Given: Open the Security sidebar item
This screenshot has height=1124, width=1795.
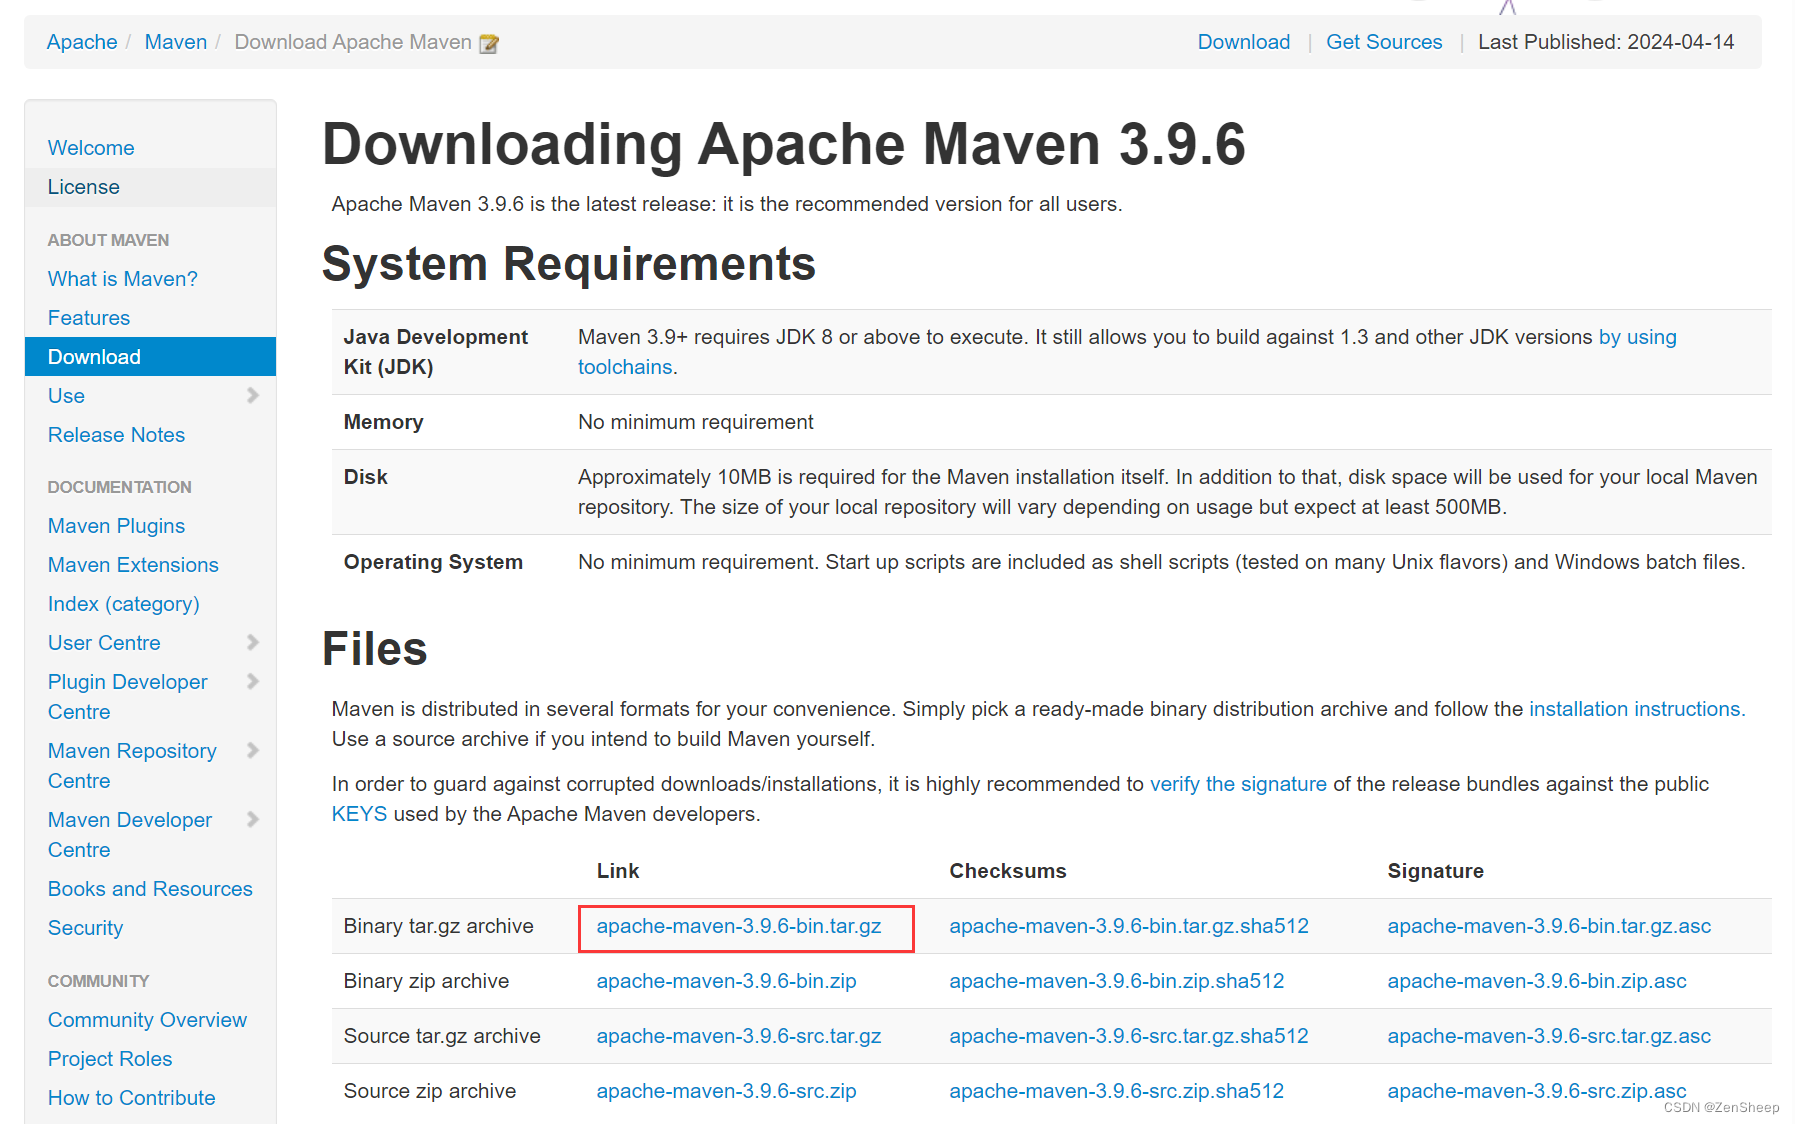Looking at the screenshot, I should click(x=86, y=928).
